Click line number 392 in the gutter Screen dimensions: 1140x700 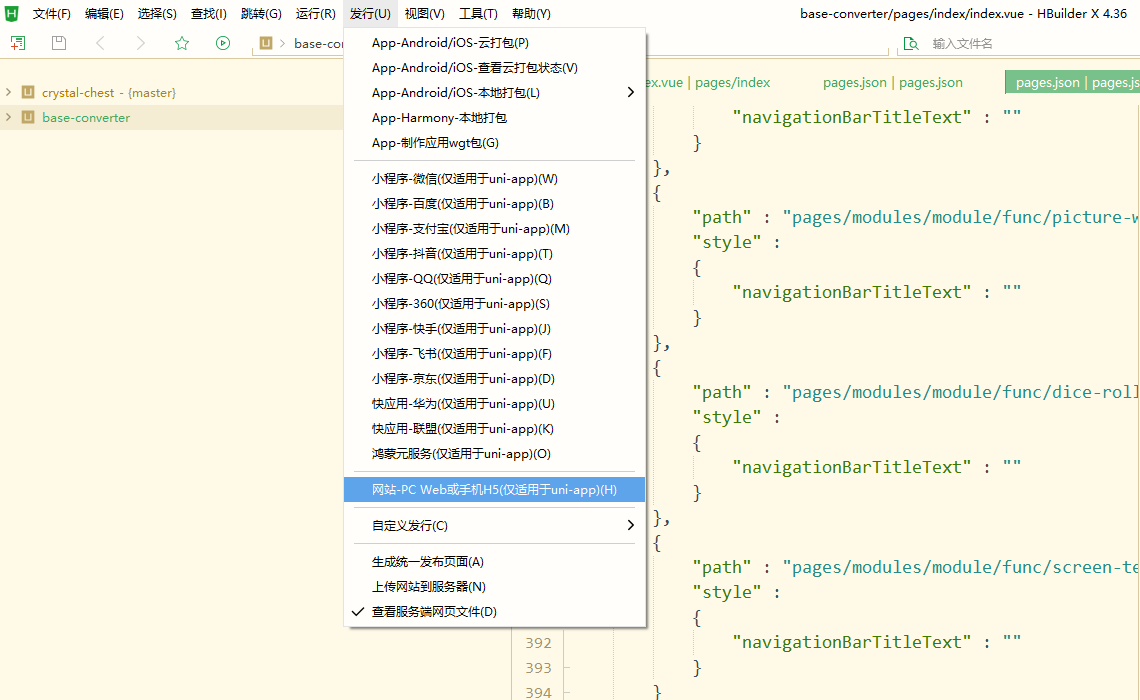click(x=538, y=643)
